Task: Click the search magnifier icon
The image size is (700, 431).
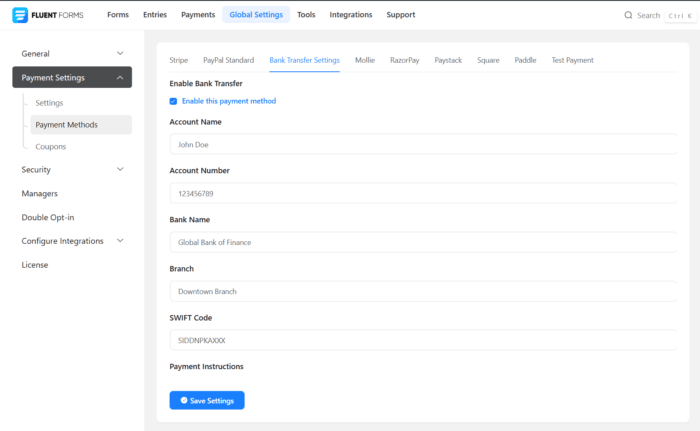Action: coord(628,15)
